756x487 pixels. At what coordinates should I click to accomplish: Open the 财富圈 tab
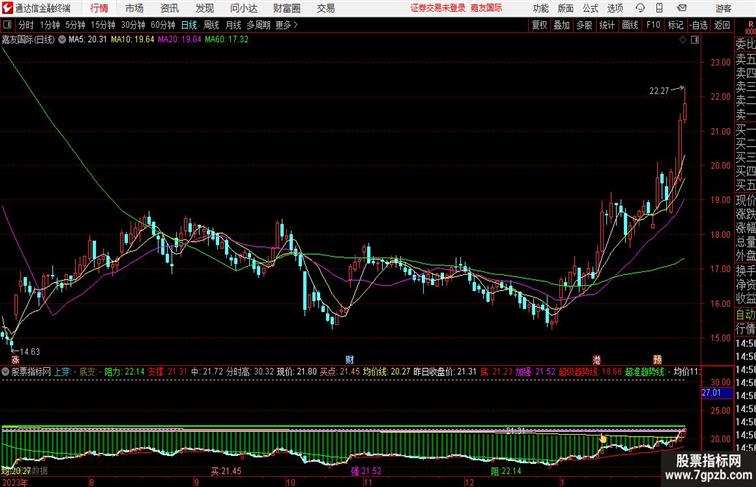point(287,8)
